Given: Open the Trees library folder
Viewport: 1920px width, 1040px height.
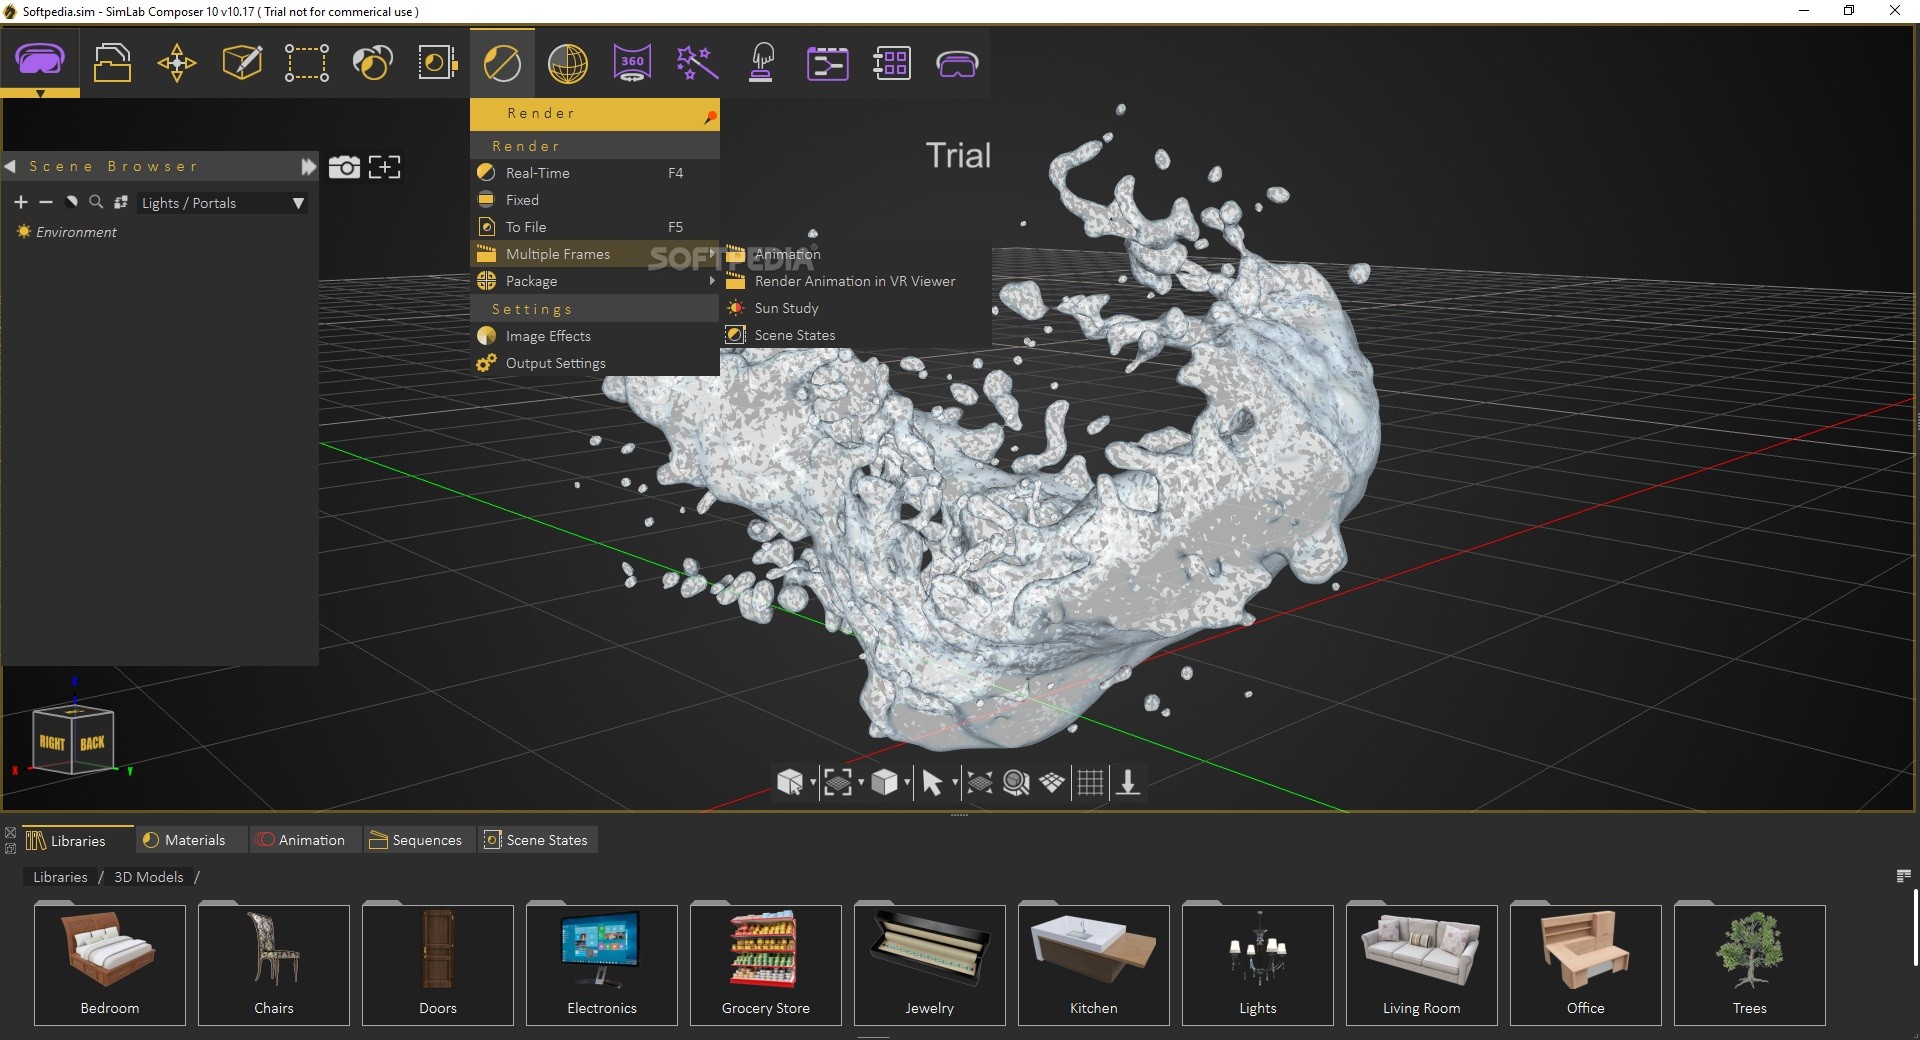Looking at the screenshot, I should [1750, 964].
